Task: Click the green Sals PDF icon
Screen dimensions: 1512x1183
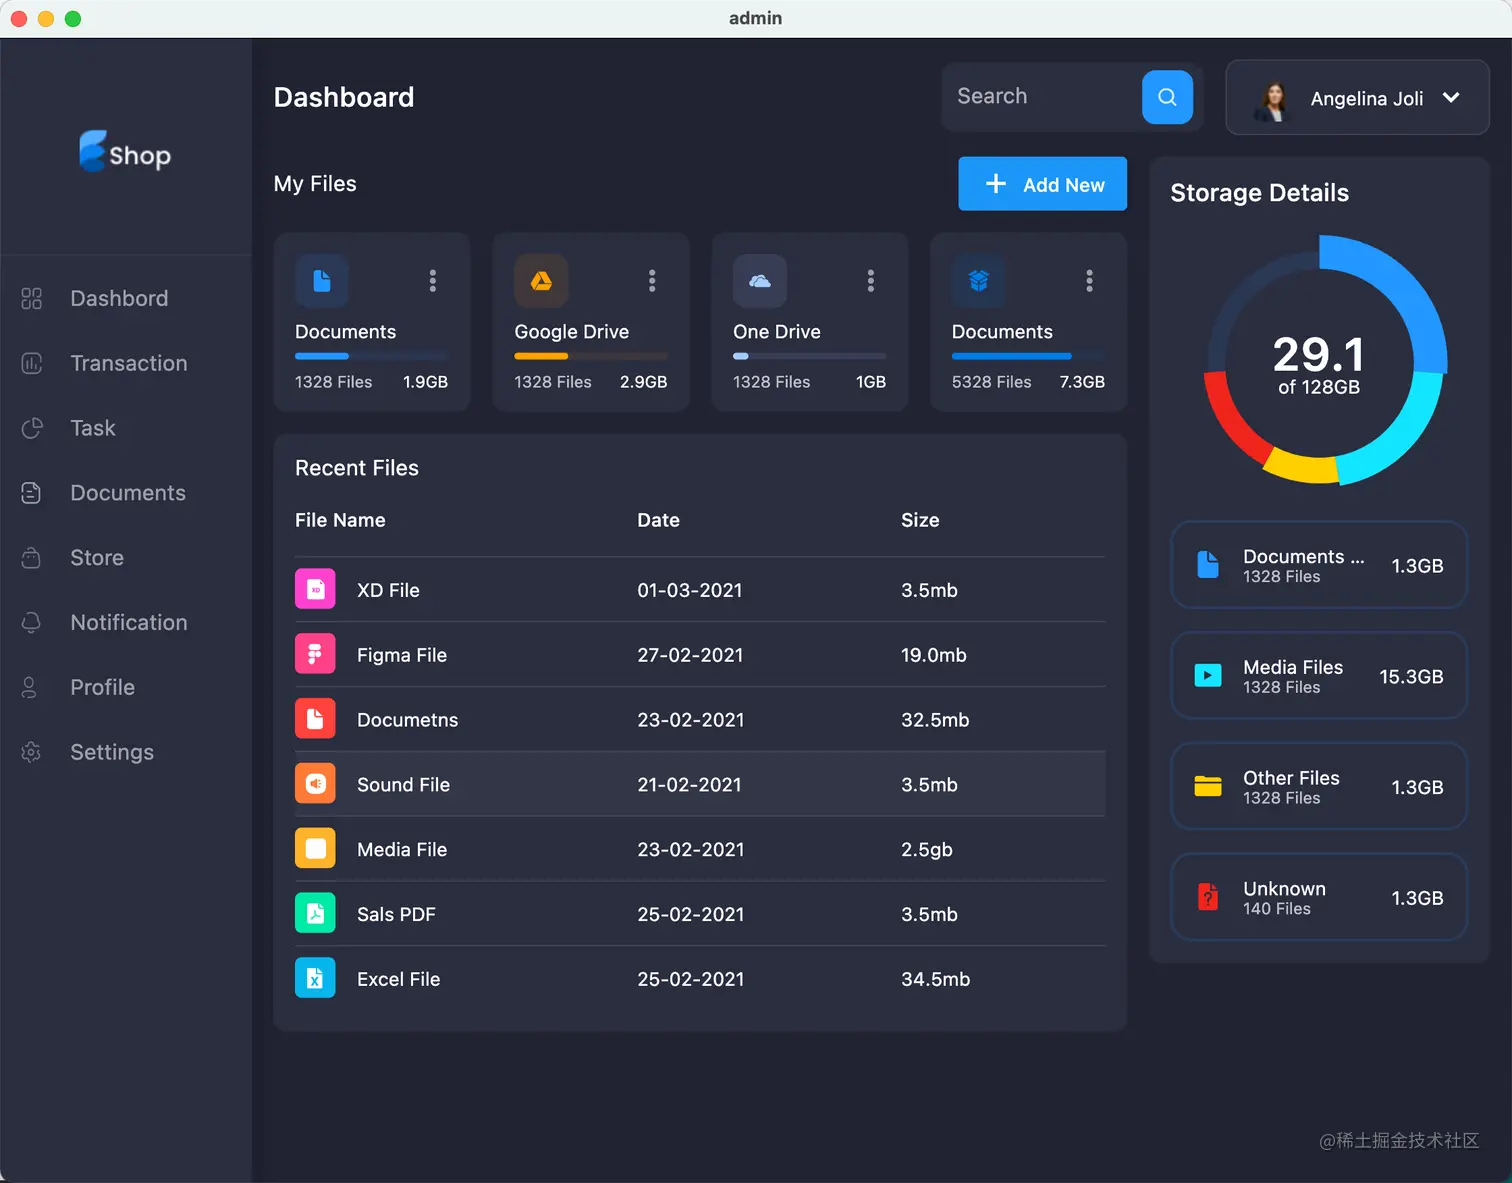Action: 315,913
